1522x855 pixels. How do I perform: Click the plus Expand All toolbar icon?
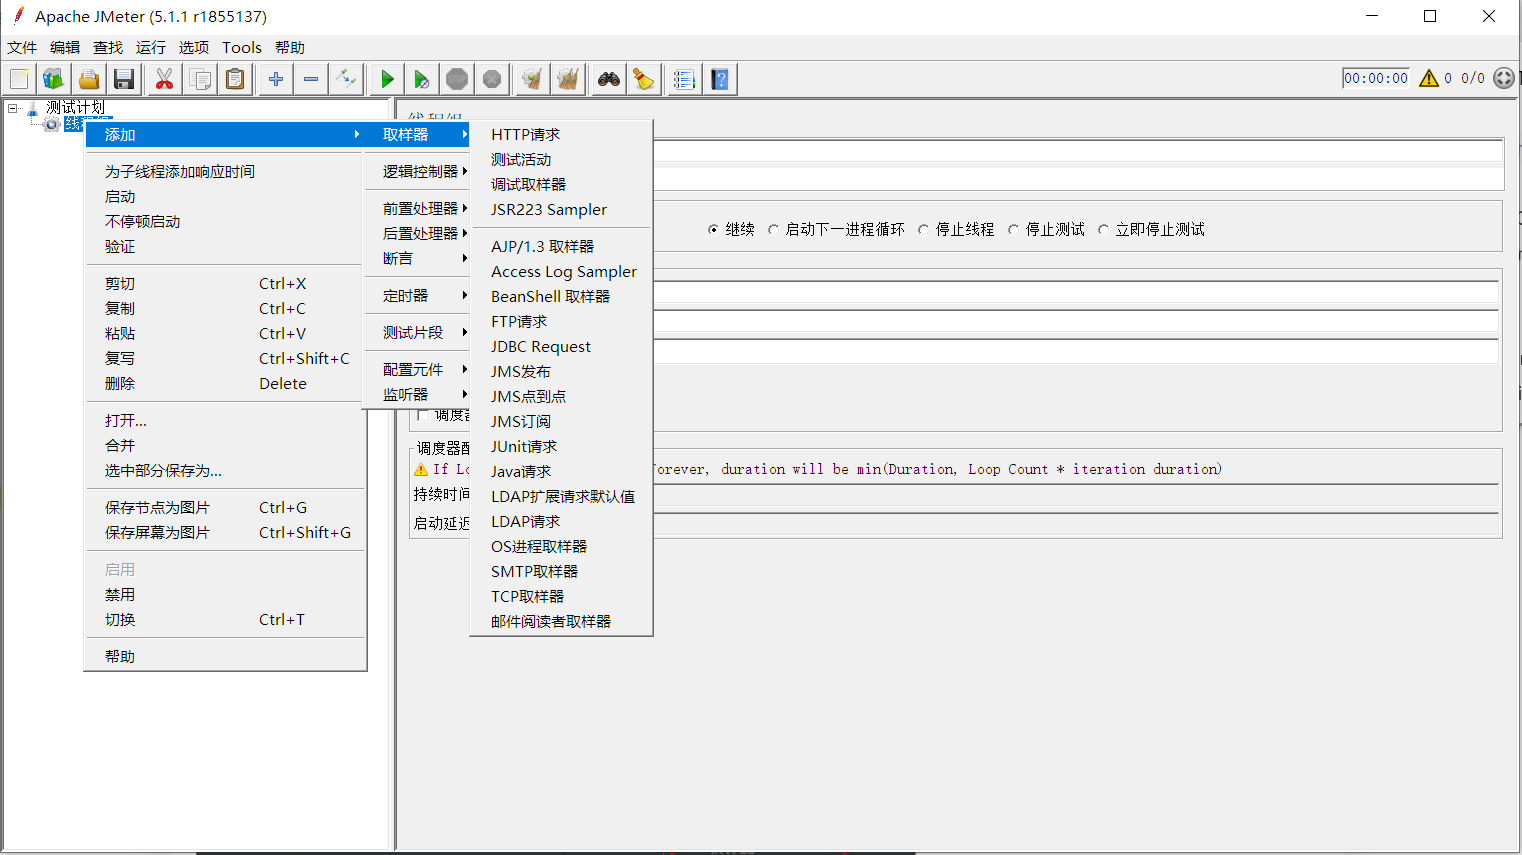click(276, 79)
